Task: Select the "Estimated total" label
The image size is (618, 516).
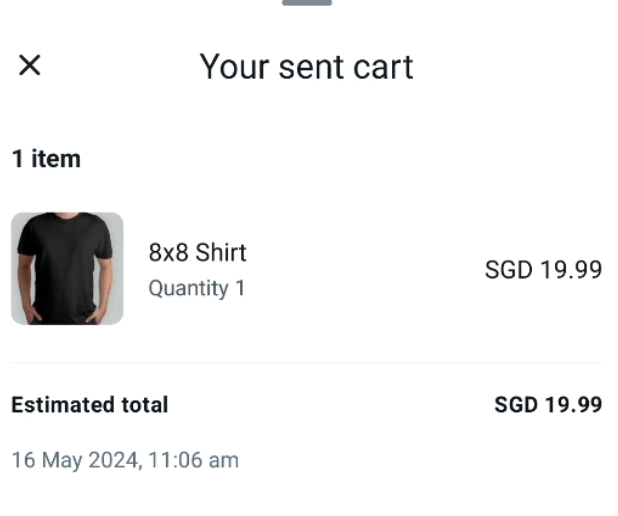Action: coord(89,405)
